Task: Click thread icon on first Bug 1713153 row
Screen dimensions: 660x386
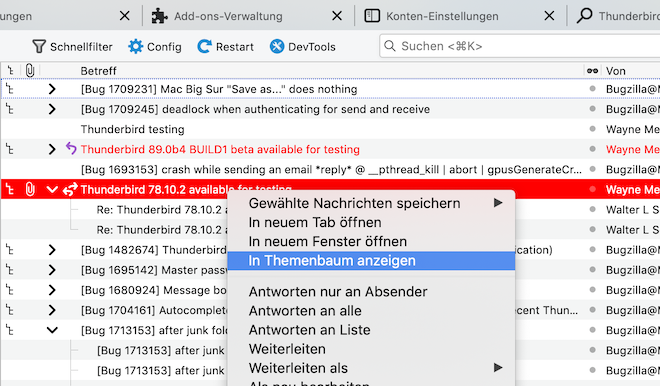Action: 10,330
